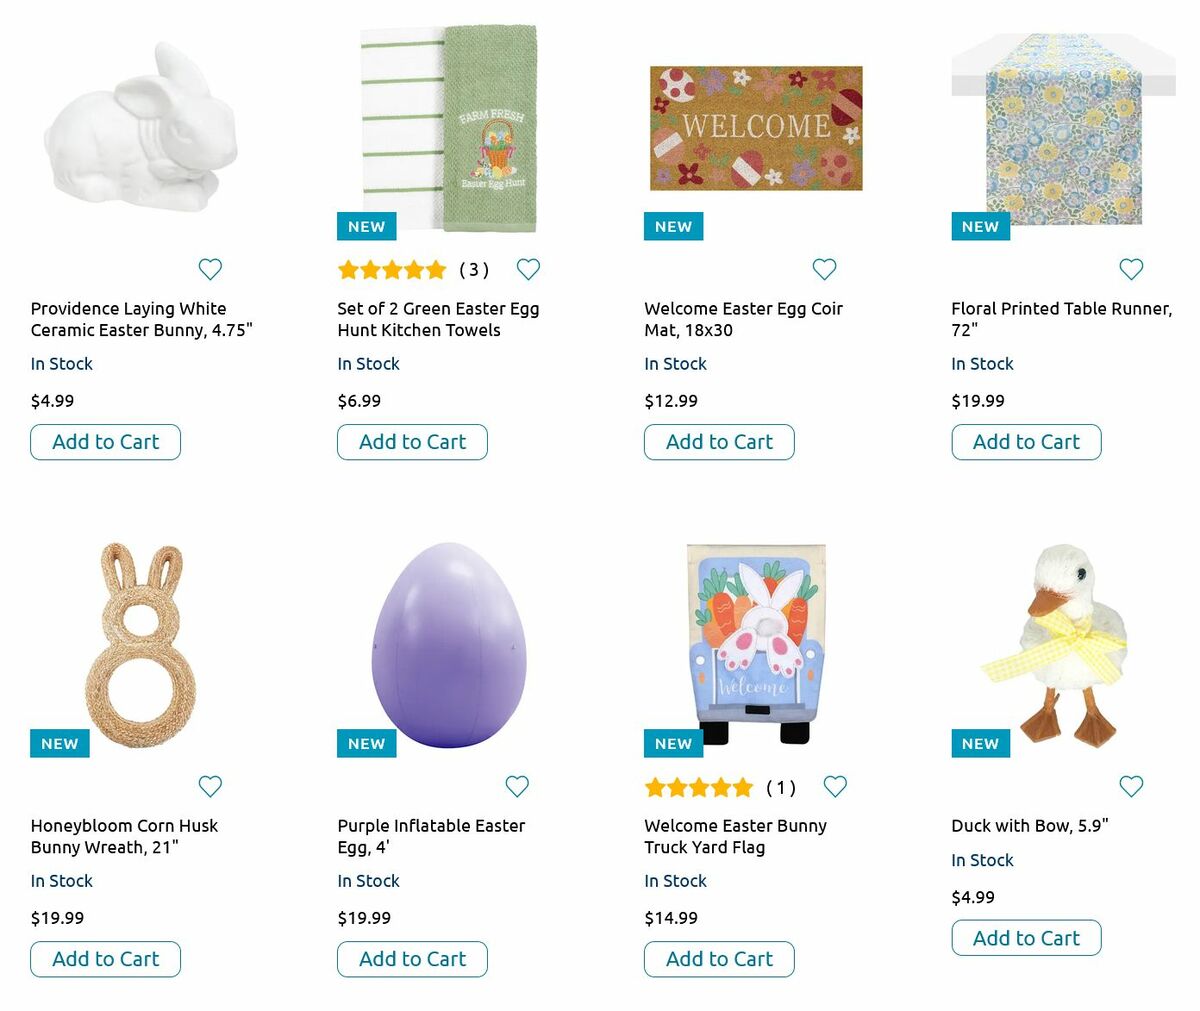Add Duck with Bow to cart
Screen dimensions: 1200x1011
coord(1026,938)
